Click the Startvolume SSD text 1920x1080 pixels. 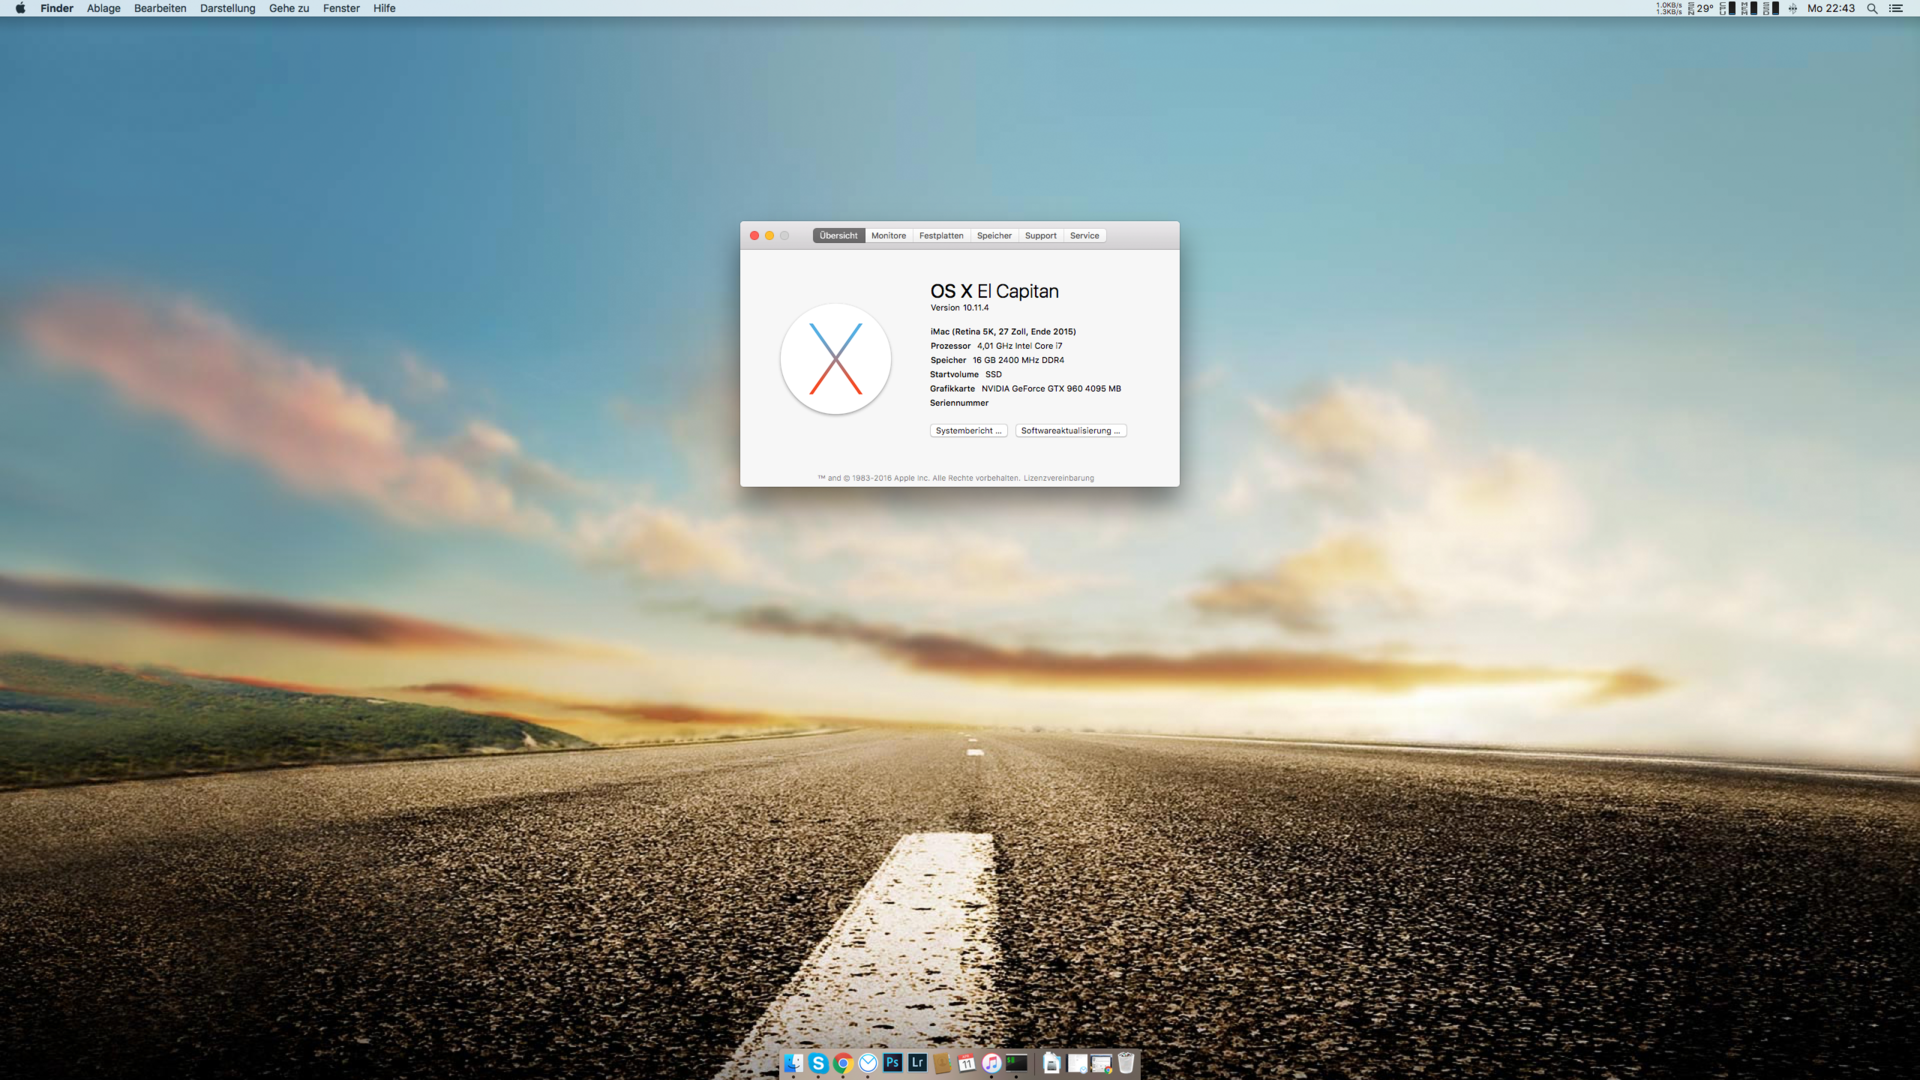[966, 375]
